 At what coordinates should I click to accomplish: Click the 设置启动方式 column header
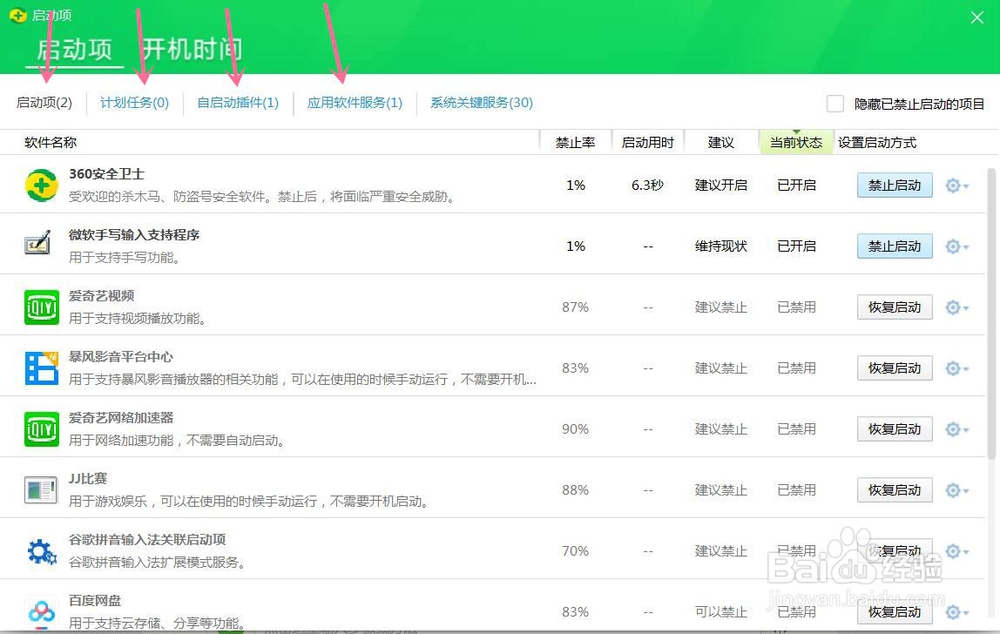point(877,143)
